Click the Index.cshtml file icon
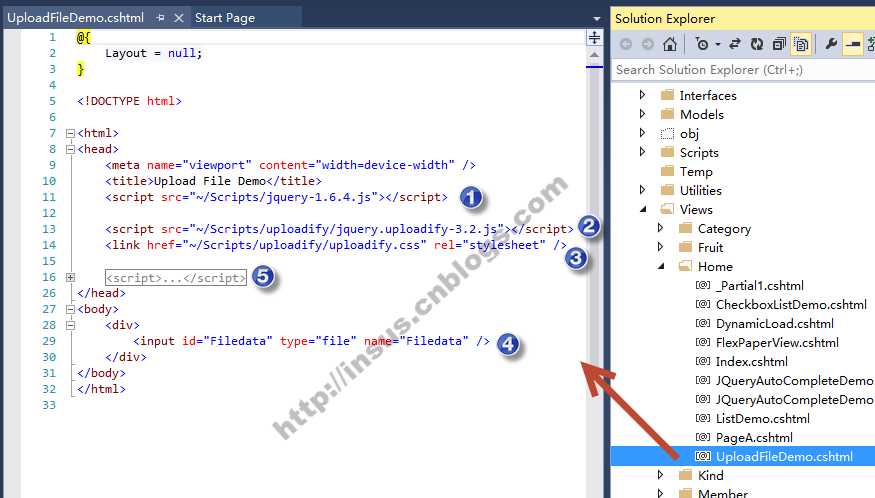Screen dimensions: 875x498 [x=703, y=361]
